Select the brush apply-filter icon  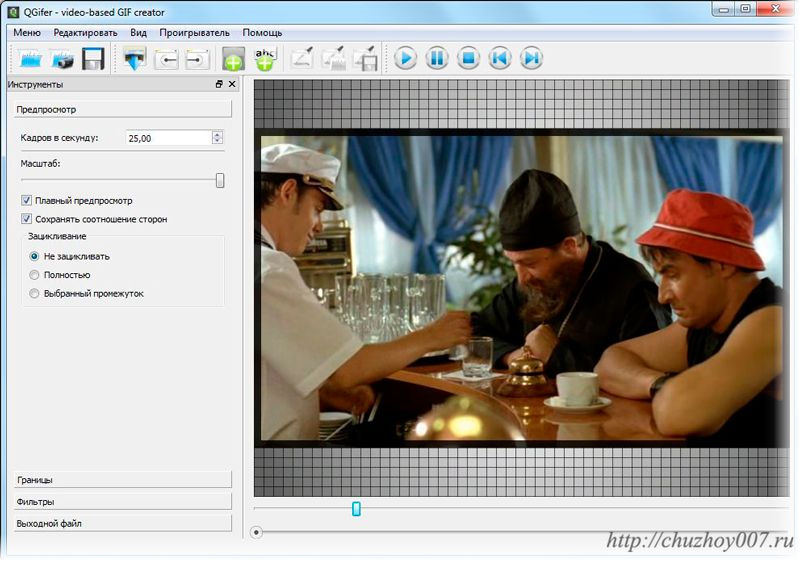pyautogui.click(x=334, y=58)
